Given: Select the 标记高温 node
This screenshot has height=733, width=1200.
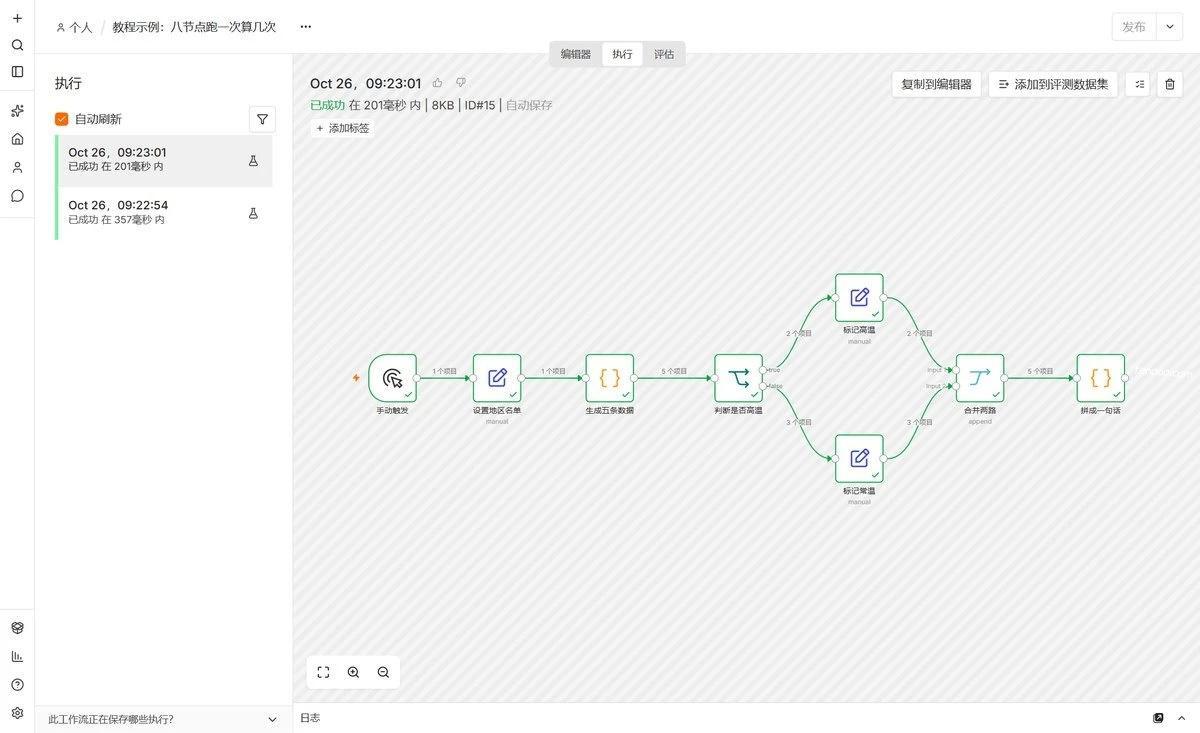Looking at the screenshot, I should [x=859, y=298].
